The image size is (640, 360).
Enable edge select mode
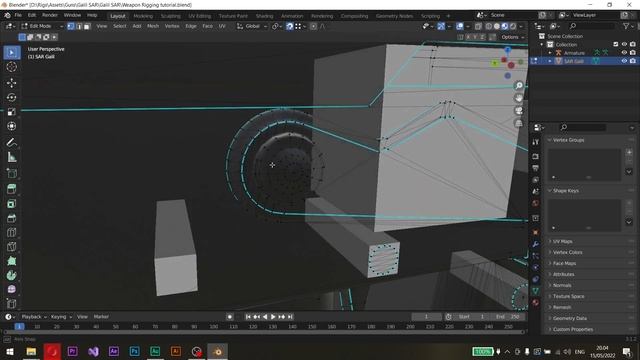click(79, 26)
